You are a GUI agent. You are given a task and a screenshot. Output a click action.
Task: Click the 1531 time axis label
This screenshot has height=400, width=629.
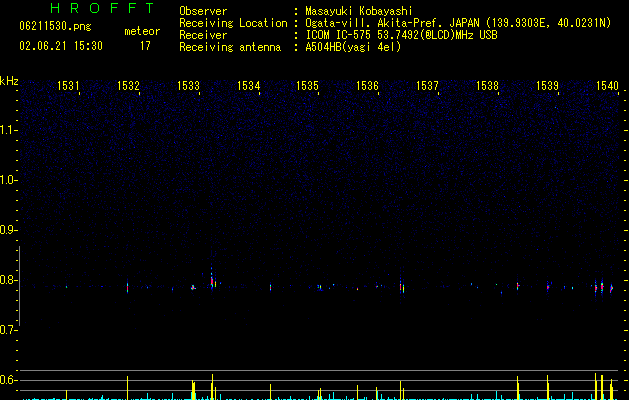point(68,85)
